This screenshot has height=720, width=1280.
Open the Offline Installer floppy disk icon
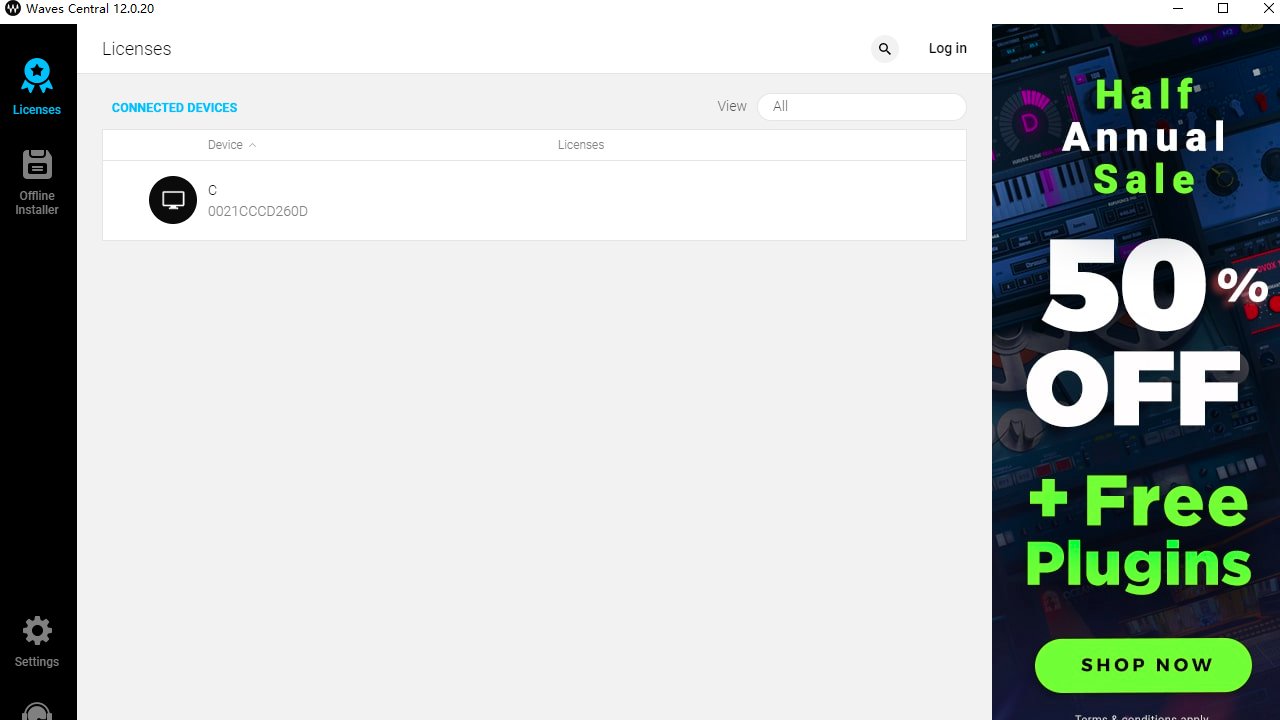[37, 165]
